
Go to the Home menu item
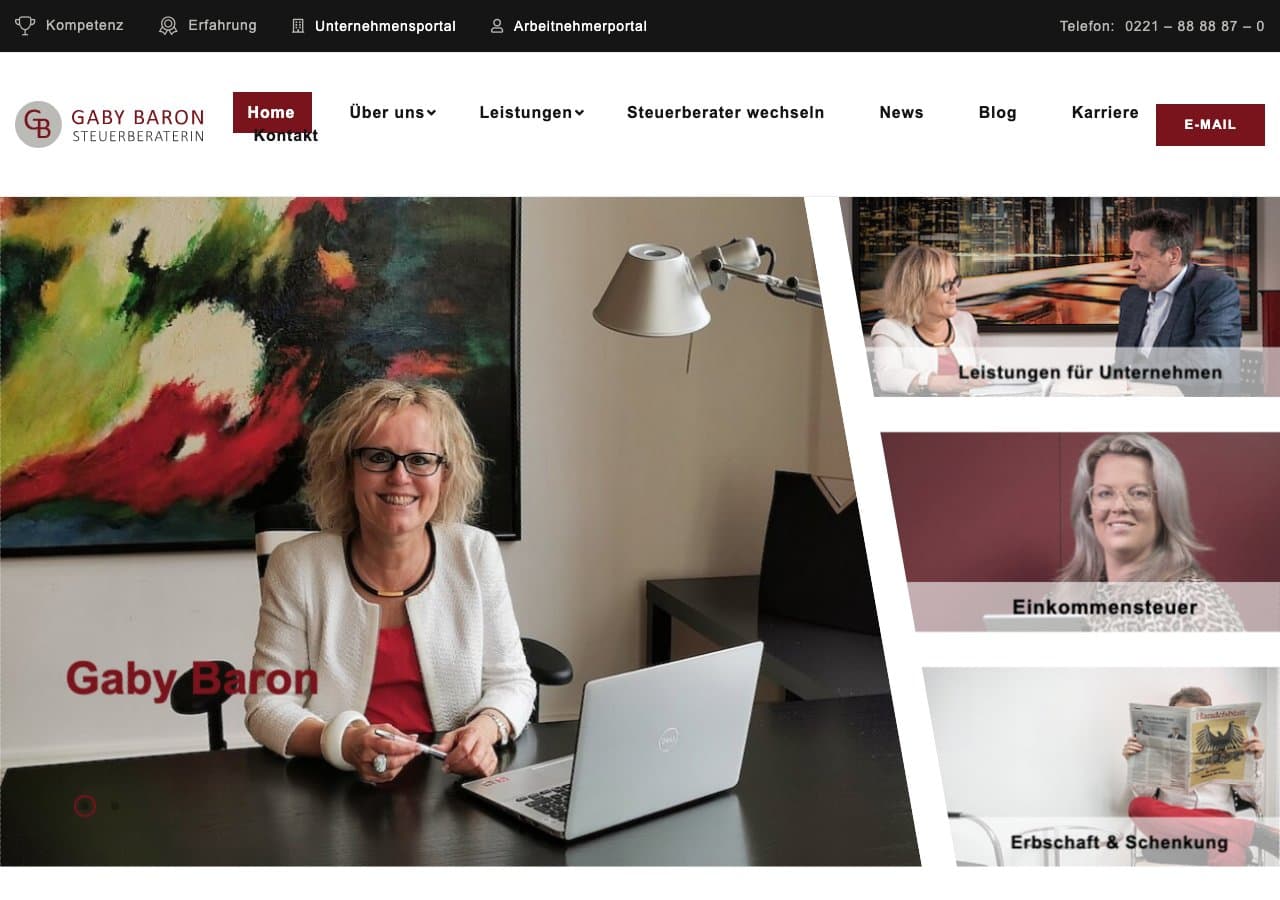pyautogui.click(x=272, y=112)
